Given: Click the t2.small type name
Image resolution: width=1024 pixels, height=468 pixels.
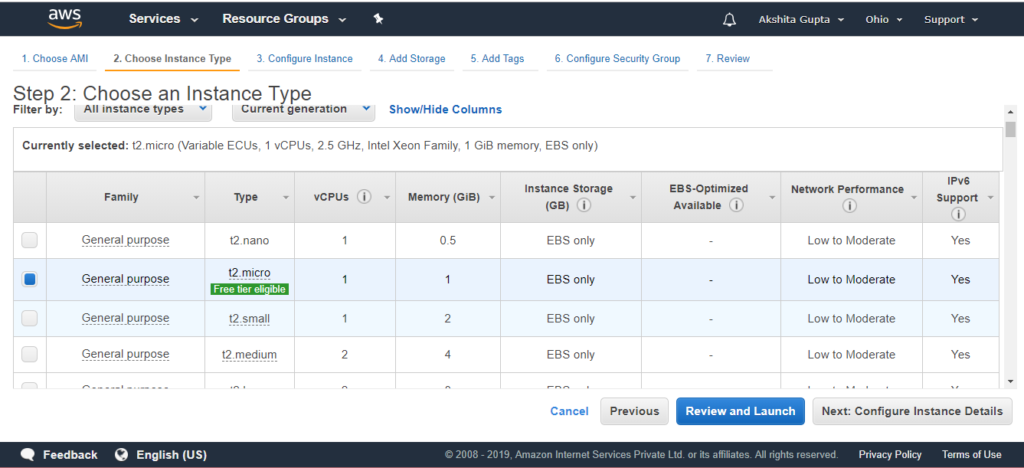Looking at the screenshot, I should coord(249,319).
